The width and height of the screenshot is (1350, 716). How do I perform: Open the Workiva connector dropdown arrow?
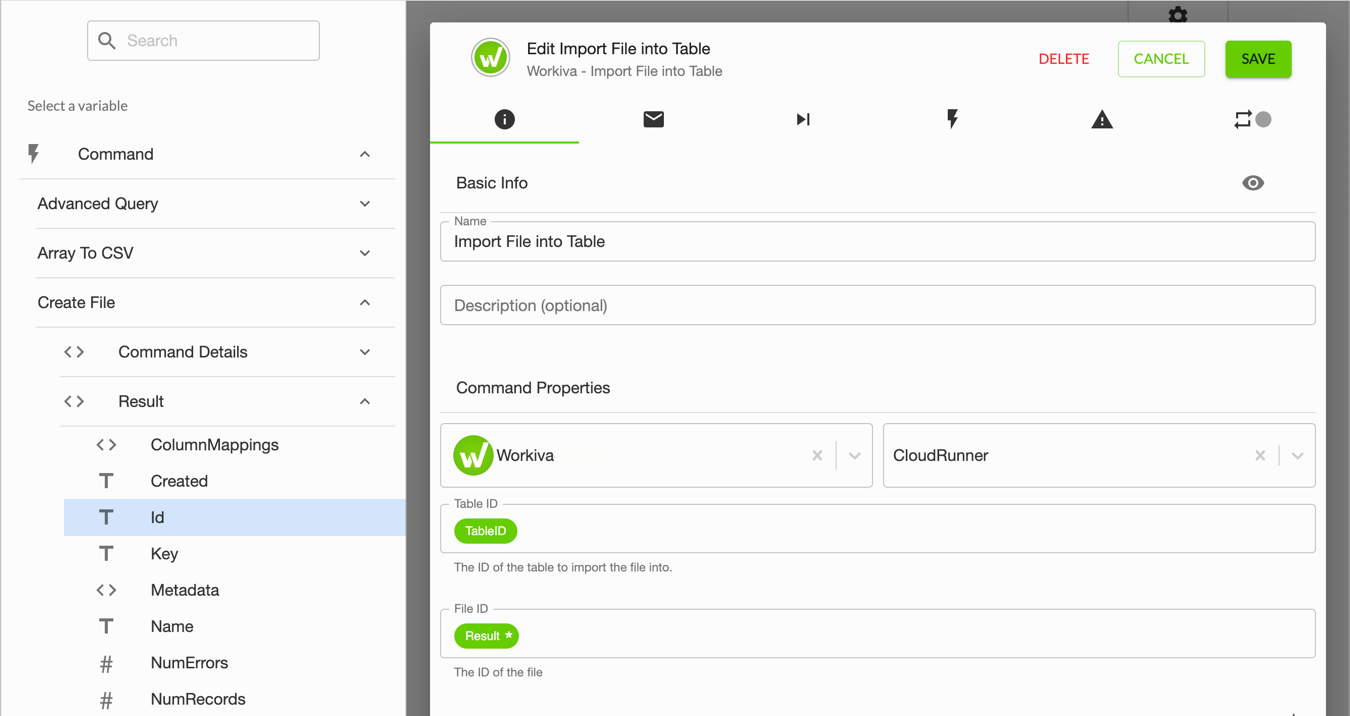pos(855,456)
